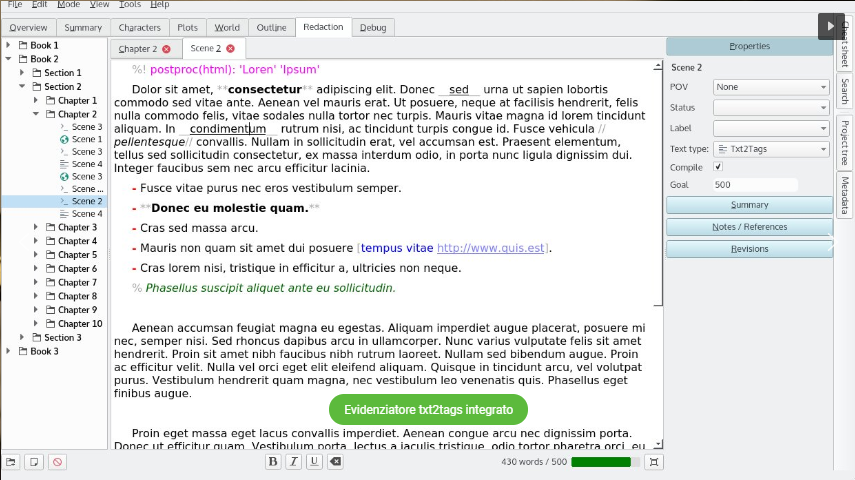
Task: Open Metadata side tab
Action: coord(845,195)
